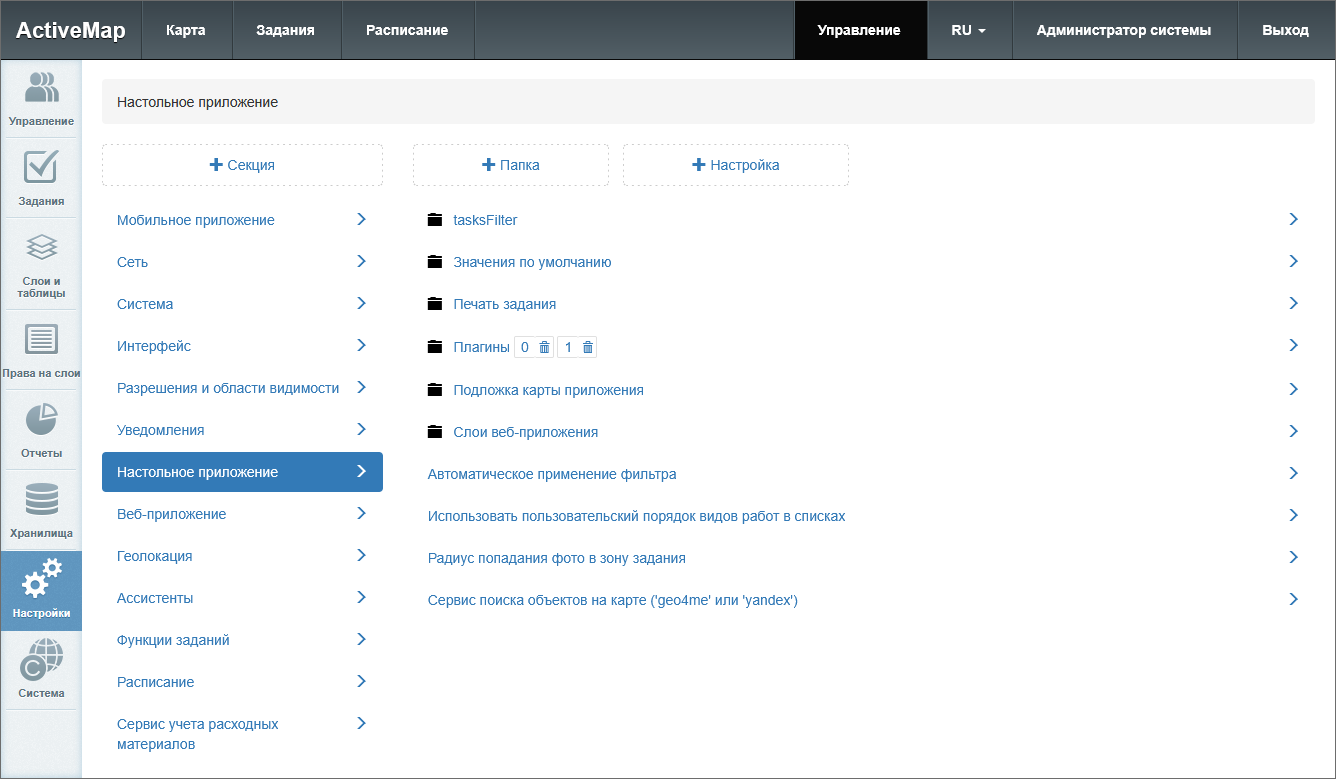Open the Управление users sidebar icon
This screenshot has width=1336, height=779.
click(x=41, y=89)
